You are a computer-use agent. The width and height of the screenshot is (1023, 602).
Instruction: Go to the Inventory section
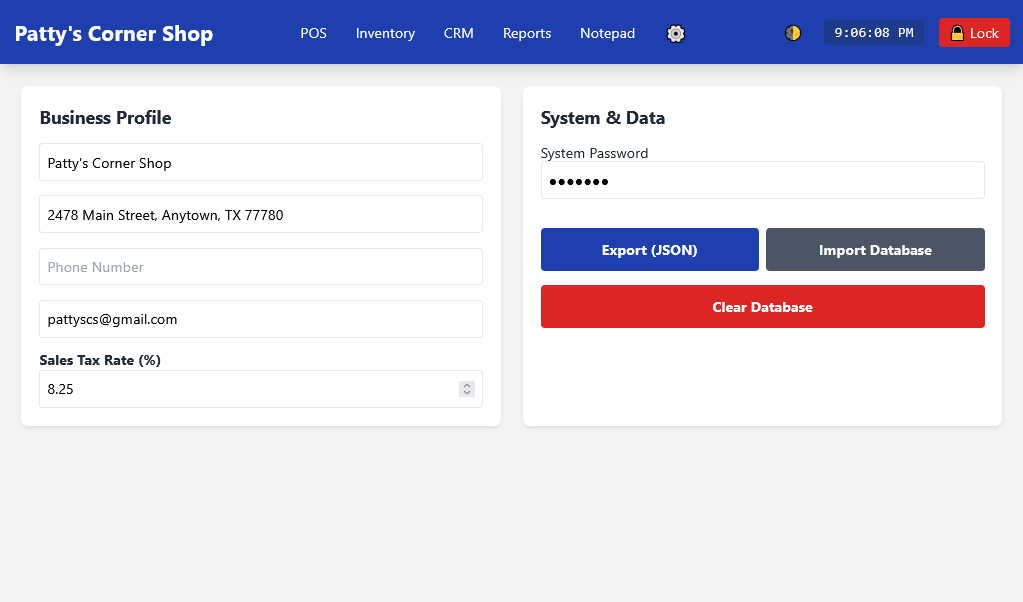pyautogui.click(x=385, y=33)
